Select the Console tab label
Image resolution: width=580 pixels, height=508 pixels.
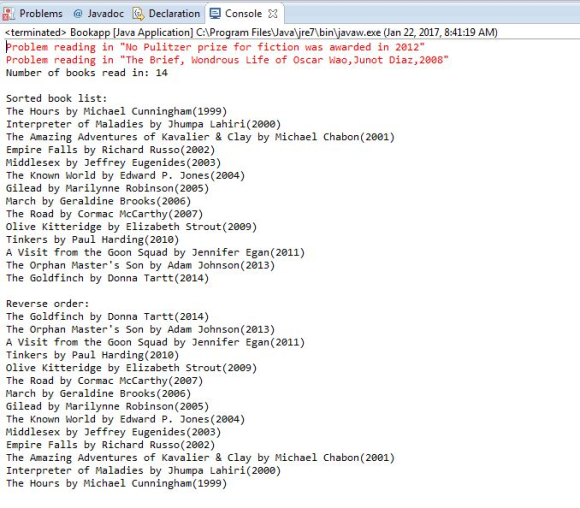(x=243, y=14)
